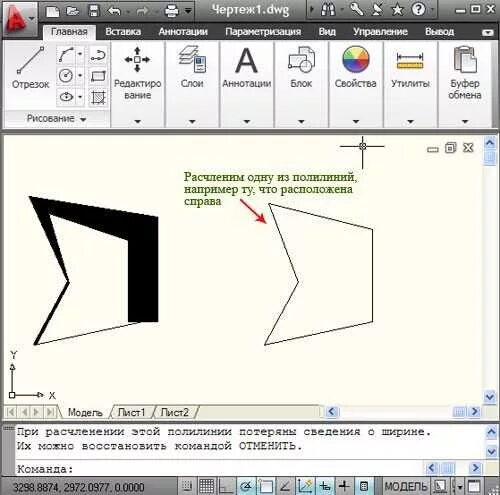
Task: Open the Слои panel dropdown
Action: pyautogui.click(x=192, y=122)
